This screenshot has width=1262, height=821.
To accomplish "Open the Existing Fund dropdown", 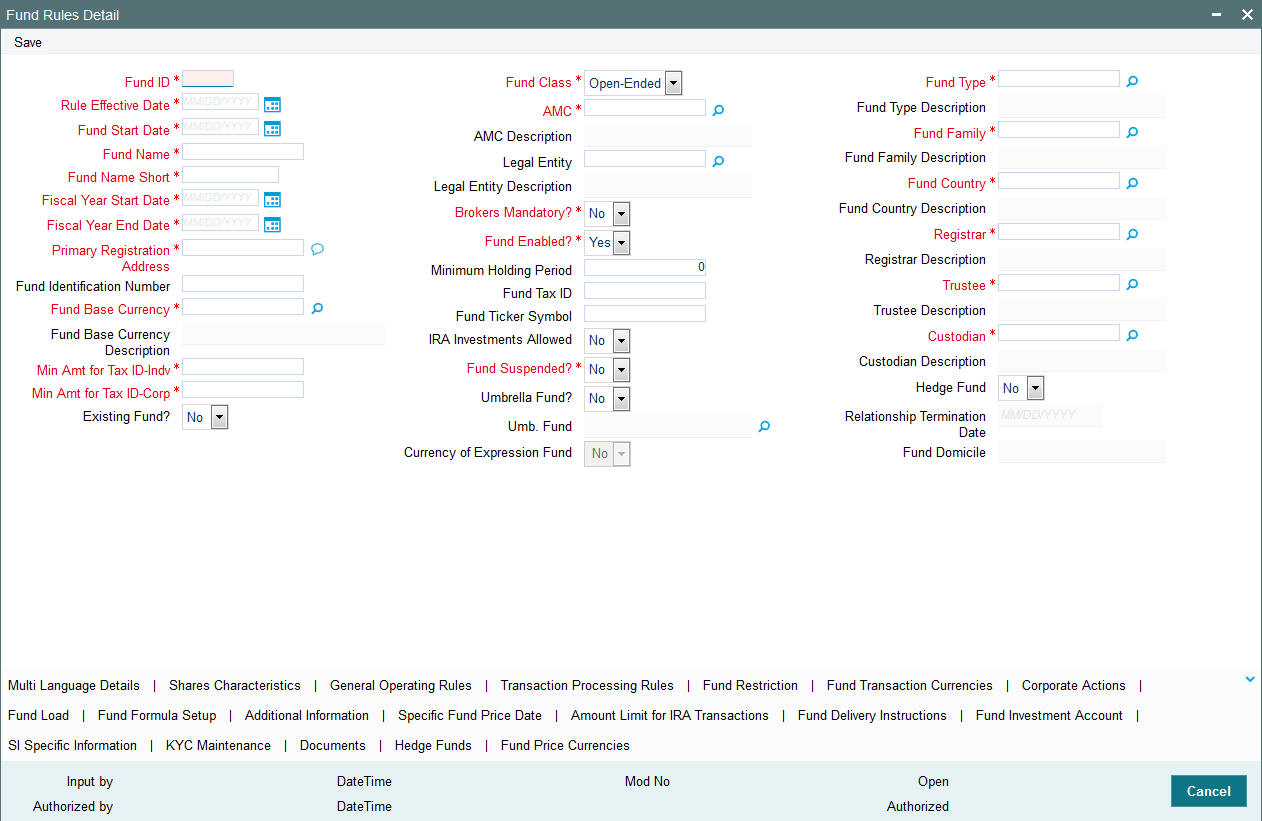I will click(x=205, y=417).
